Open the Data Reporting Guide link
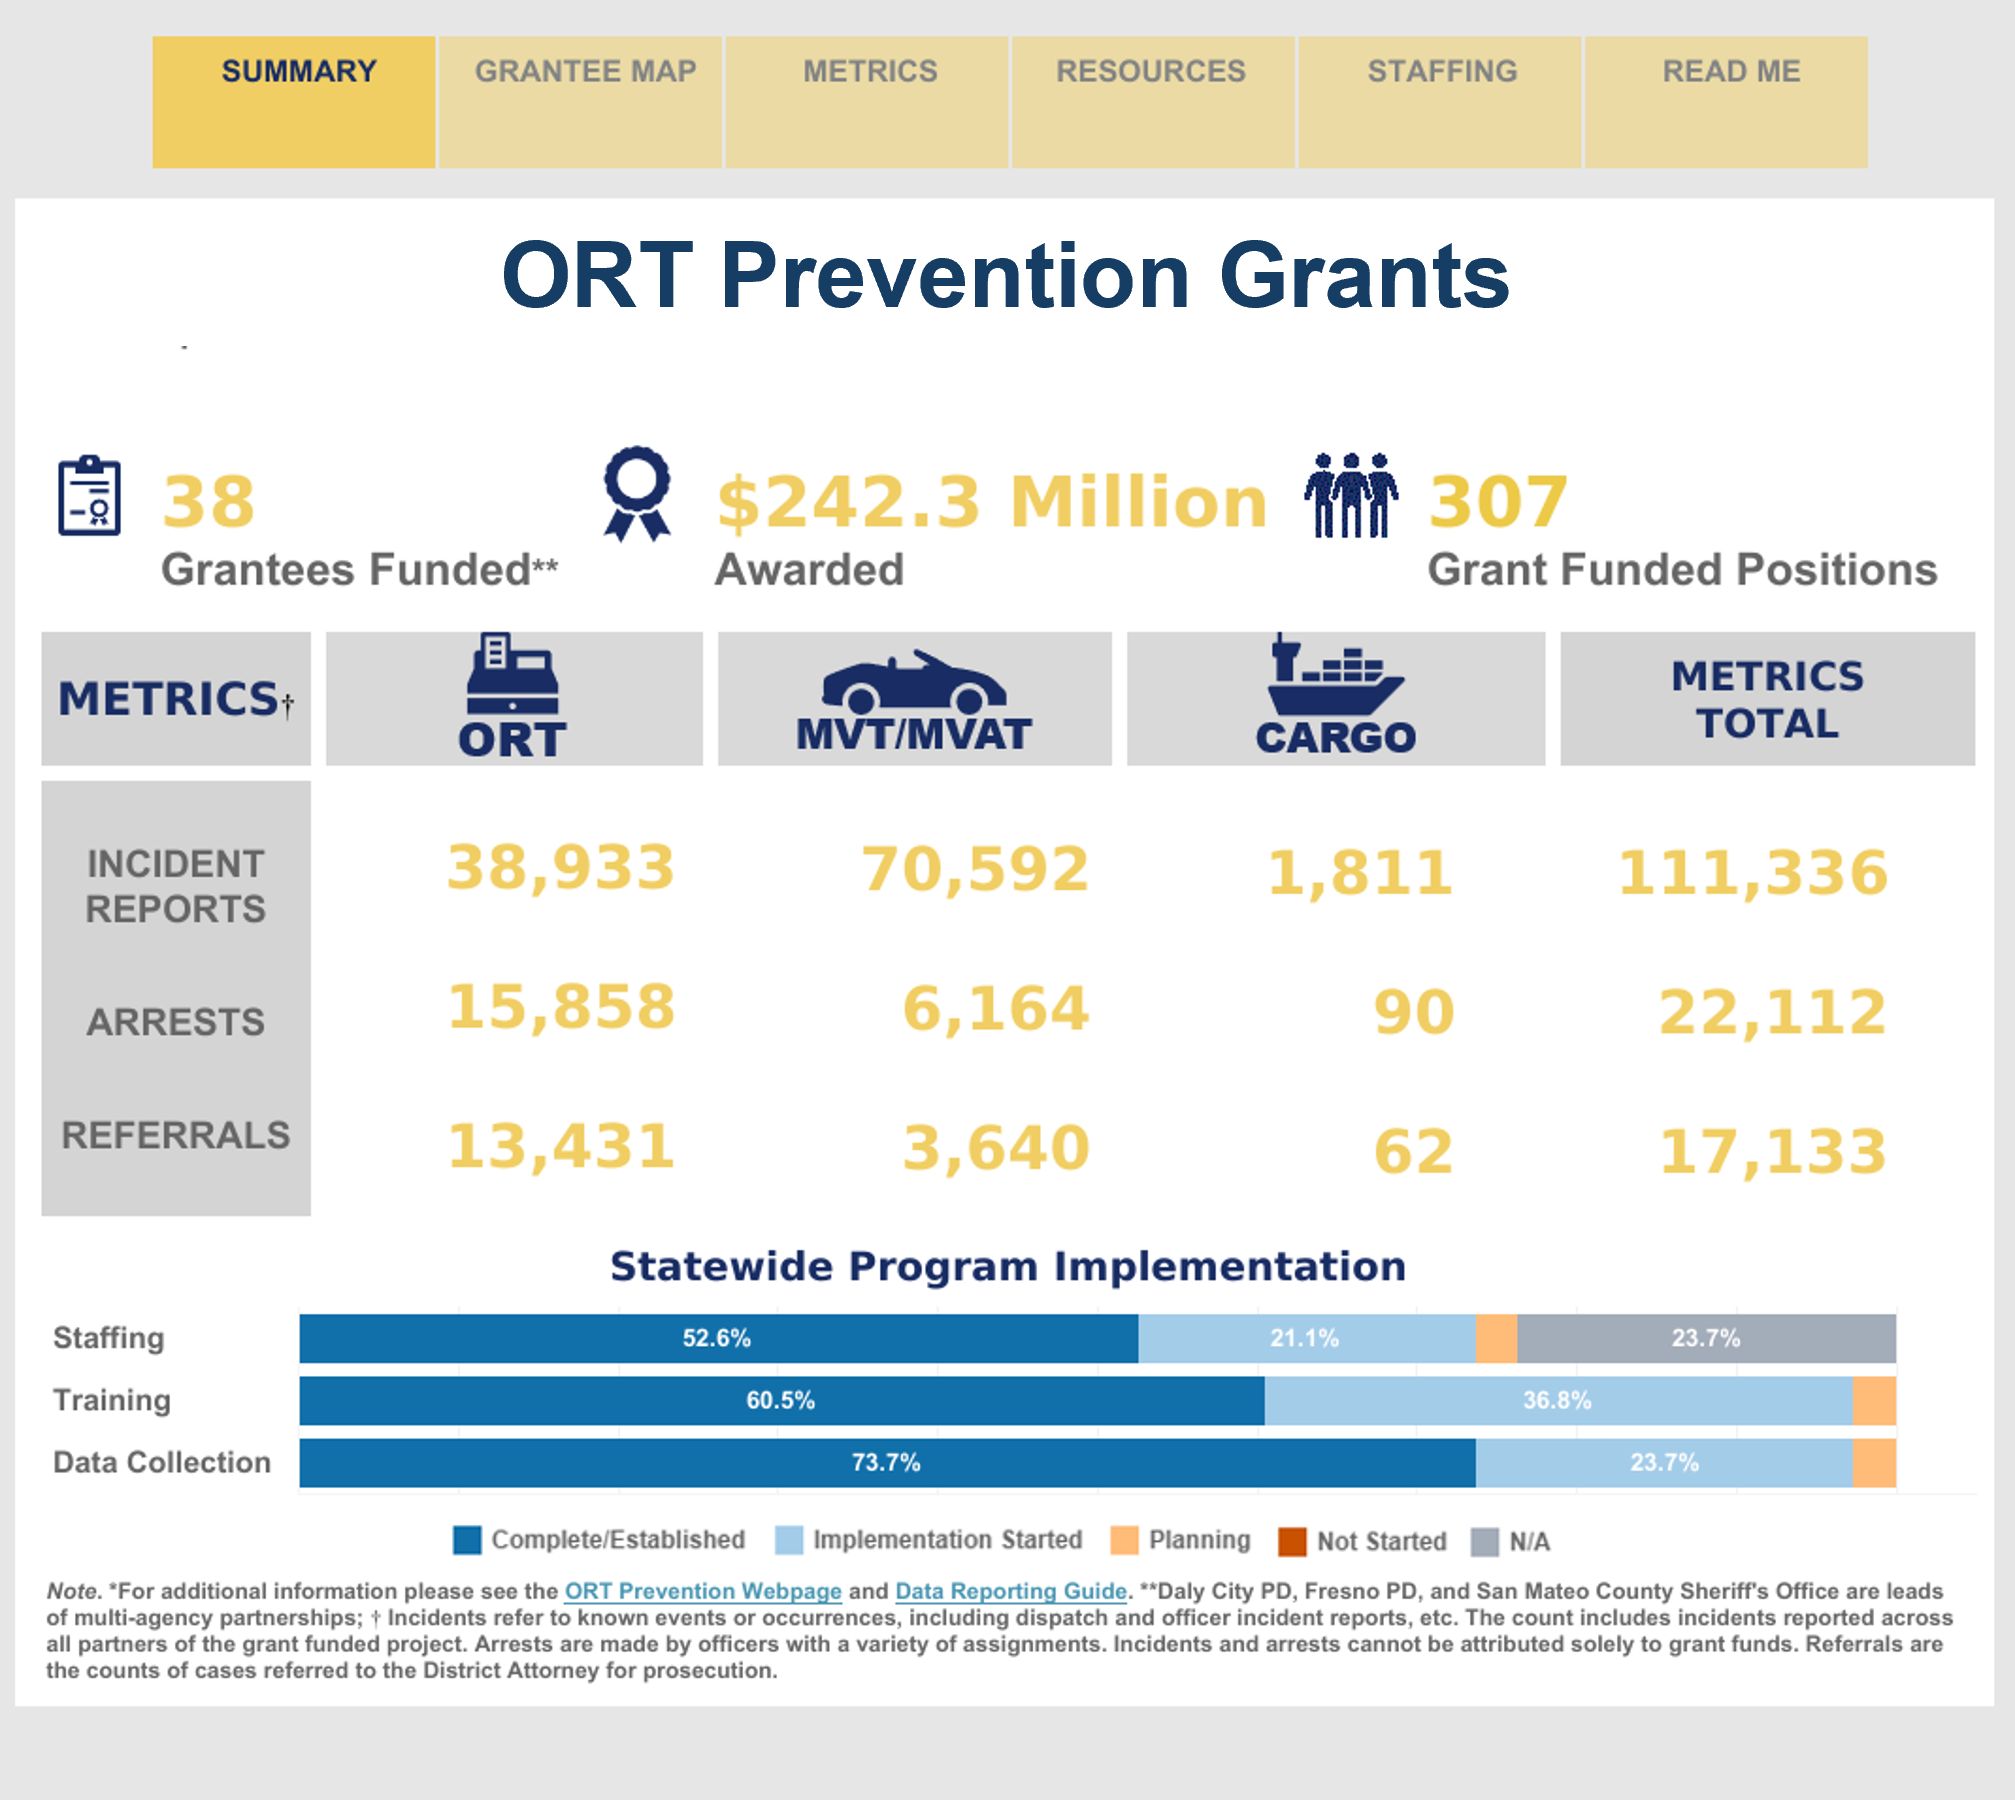Viewport: 2015px width, 1800px height. pyautogui.click(x=1010, y=1591)
